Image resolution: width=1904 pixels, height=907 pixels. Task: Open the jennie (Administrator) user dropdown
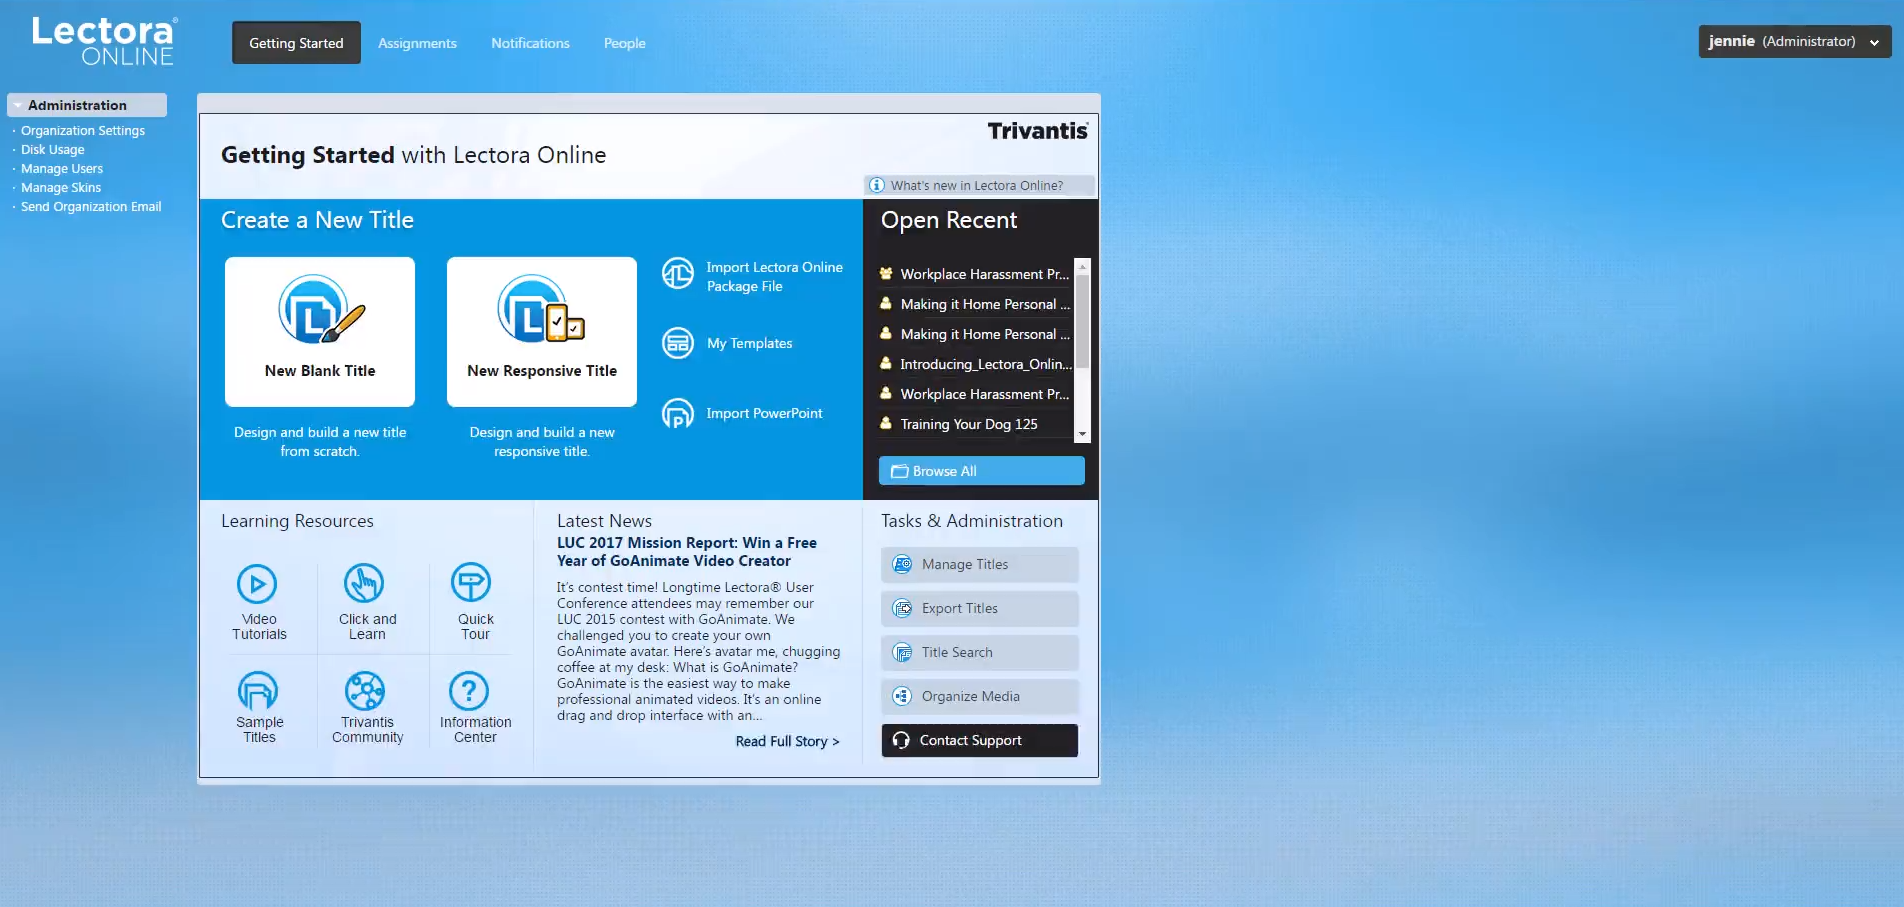[1794, 41]
